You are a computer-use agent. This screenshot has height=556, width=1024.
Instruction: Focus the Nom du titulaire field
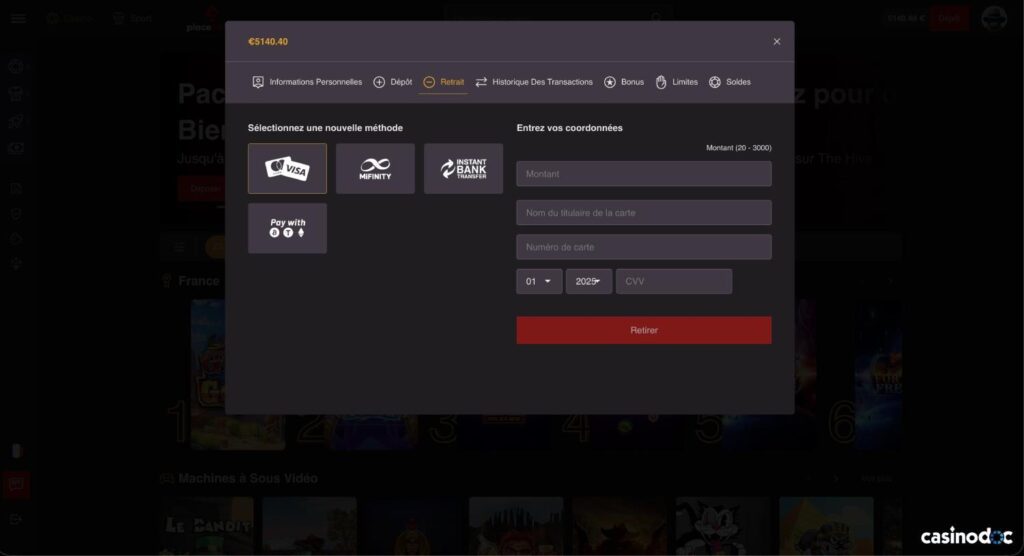coord(644,213)
